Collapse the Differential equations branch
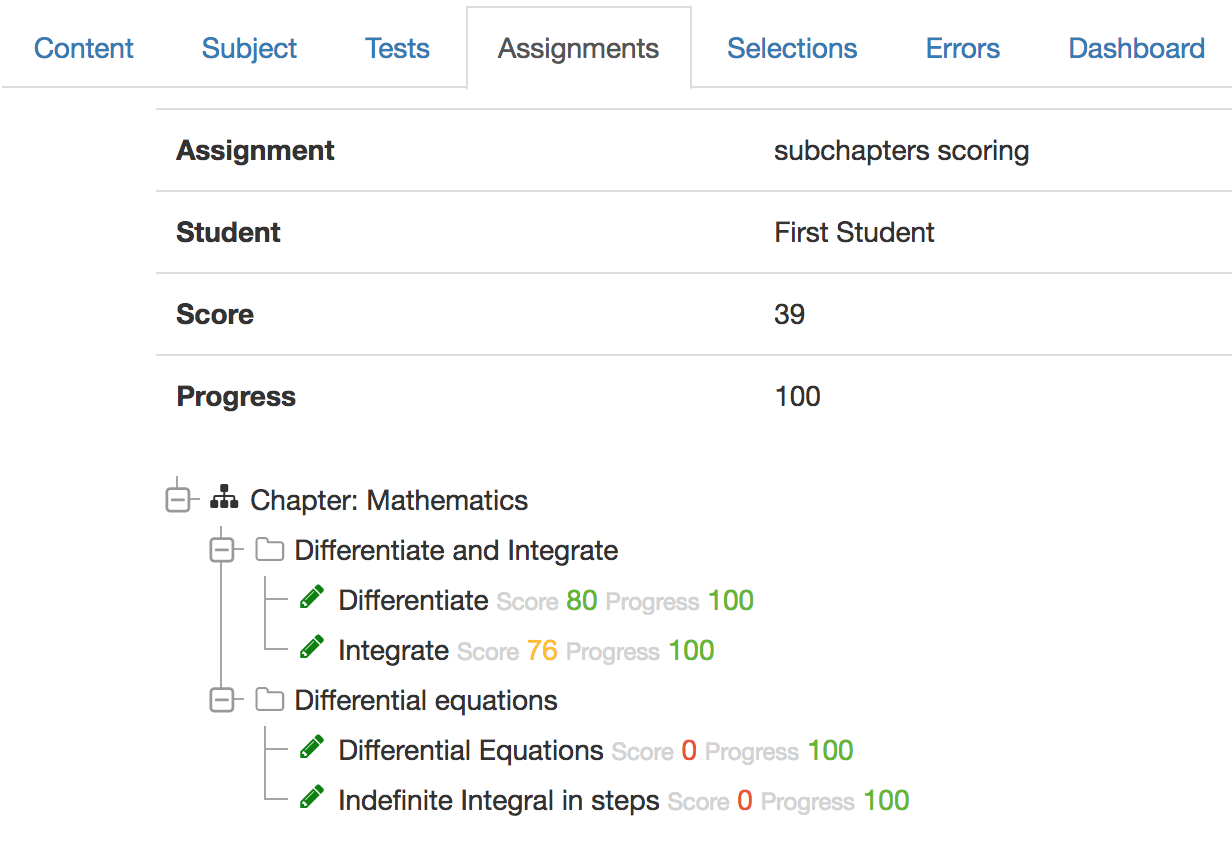Screen dimensions: 1232x866 (x=222, y=698)
